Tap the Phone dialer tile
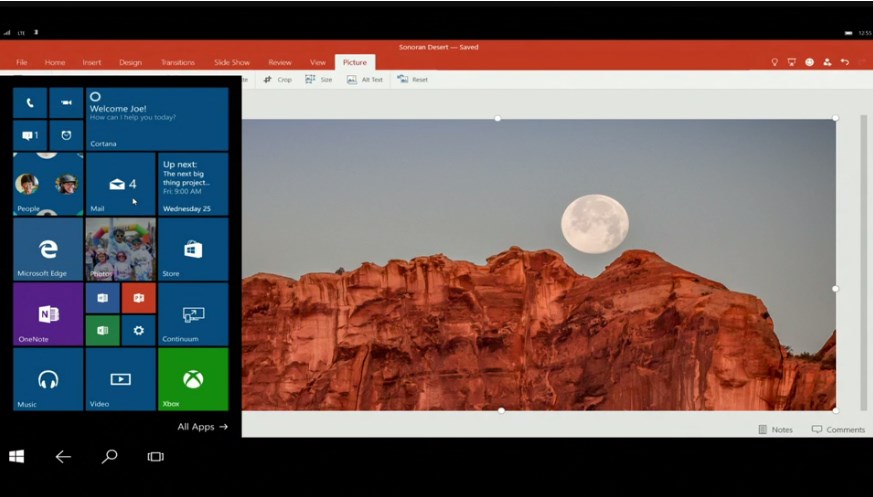Image resolution: width=873 pixels, height=497 pixels. (30, 103)
